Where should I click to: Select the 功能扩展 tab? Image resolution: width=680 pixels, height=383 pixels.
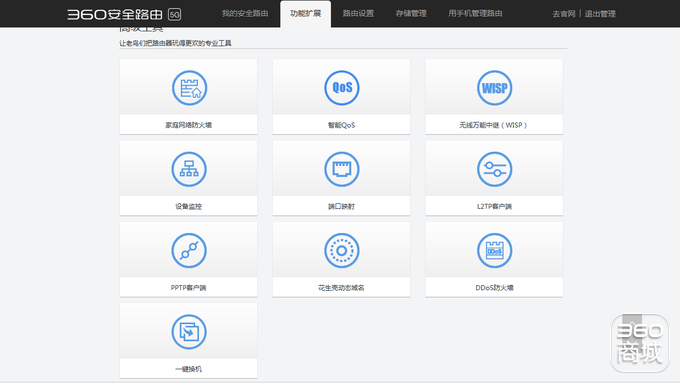pos(305,13)
